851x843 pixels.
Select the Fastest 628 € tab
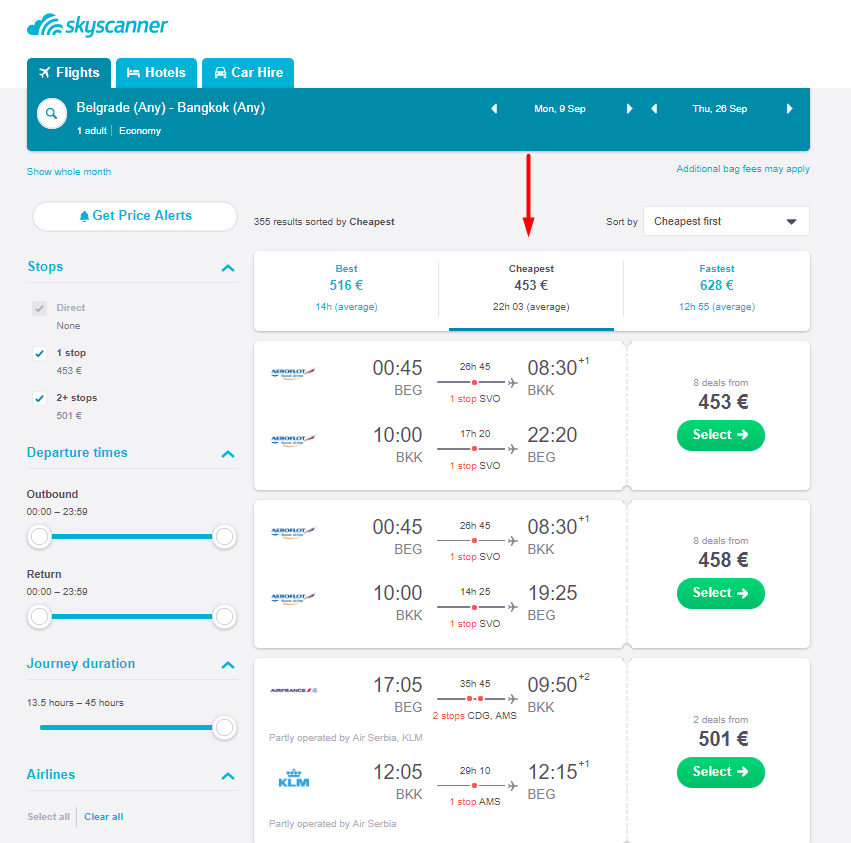(x=716, y=288)
